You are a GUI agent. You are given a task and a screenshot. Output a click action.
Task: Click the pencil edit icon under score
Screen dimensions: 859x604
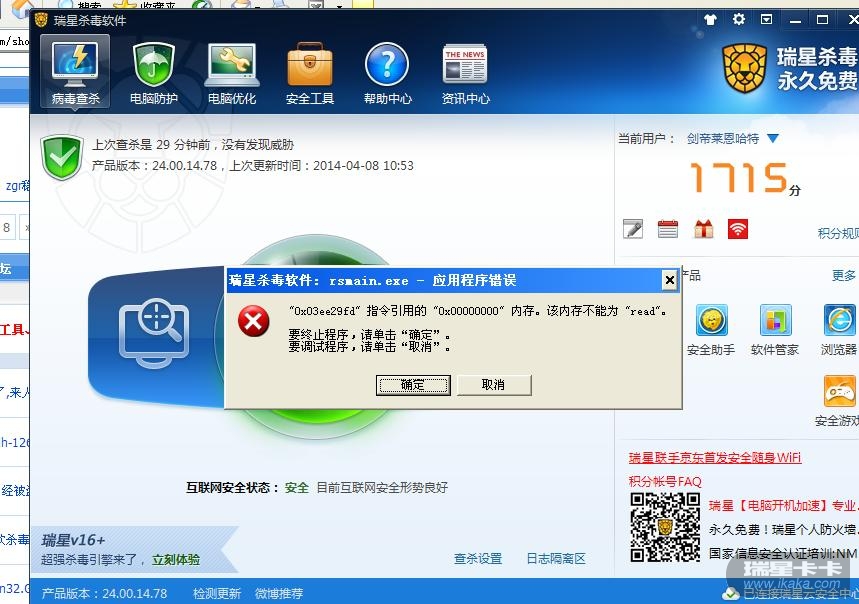(633, 229)
